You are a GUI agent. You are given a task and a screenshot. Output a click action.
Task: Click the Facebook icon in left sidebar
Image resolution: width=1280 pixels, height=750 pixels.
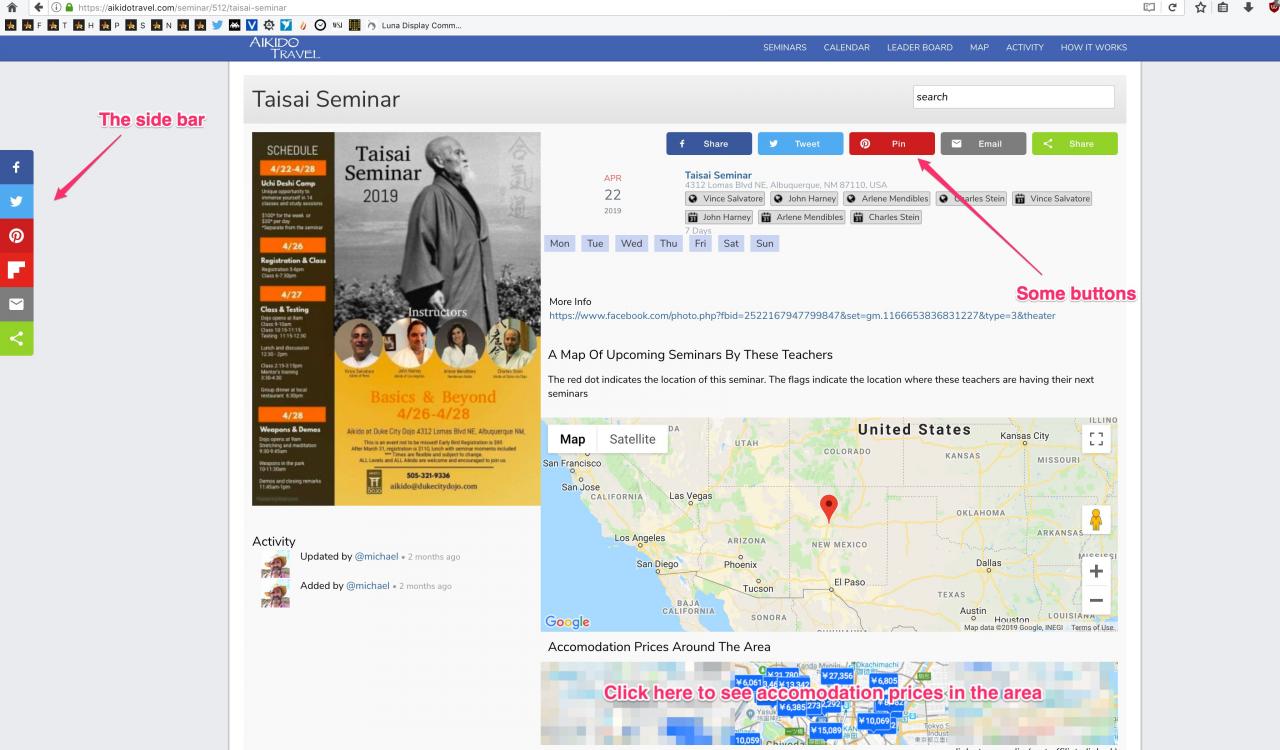[16, 168]
